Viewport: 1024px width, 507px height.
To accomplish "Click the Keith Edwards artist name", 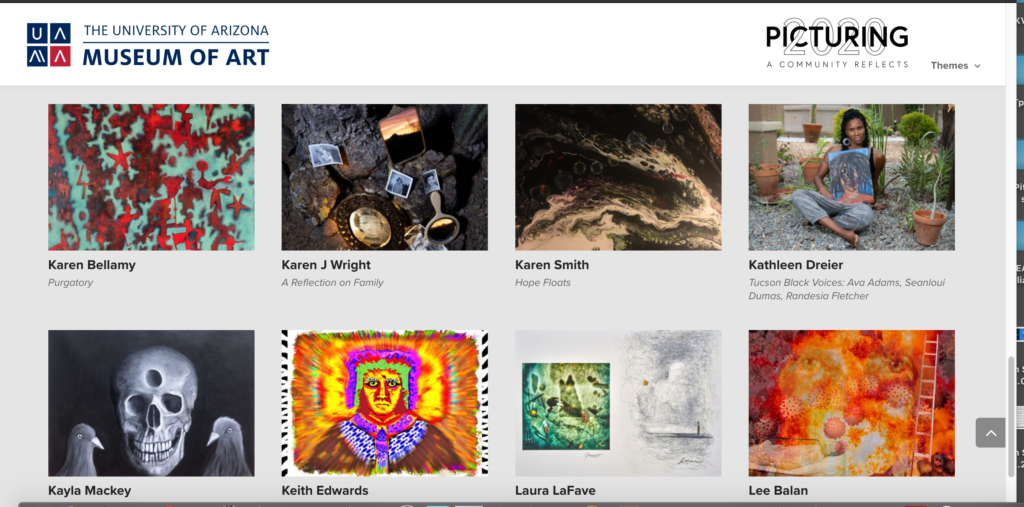I will click(325, 490).
